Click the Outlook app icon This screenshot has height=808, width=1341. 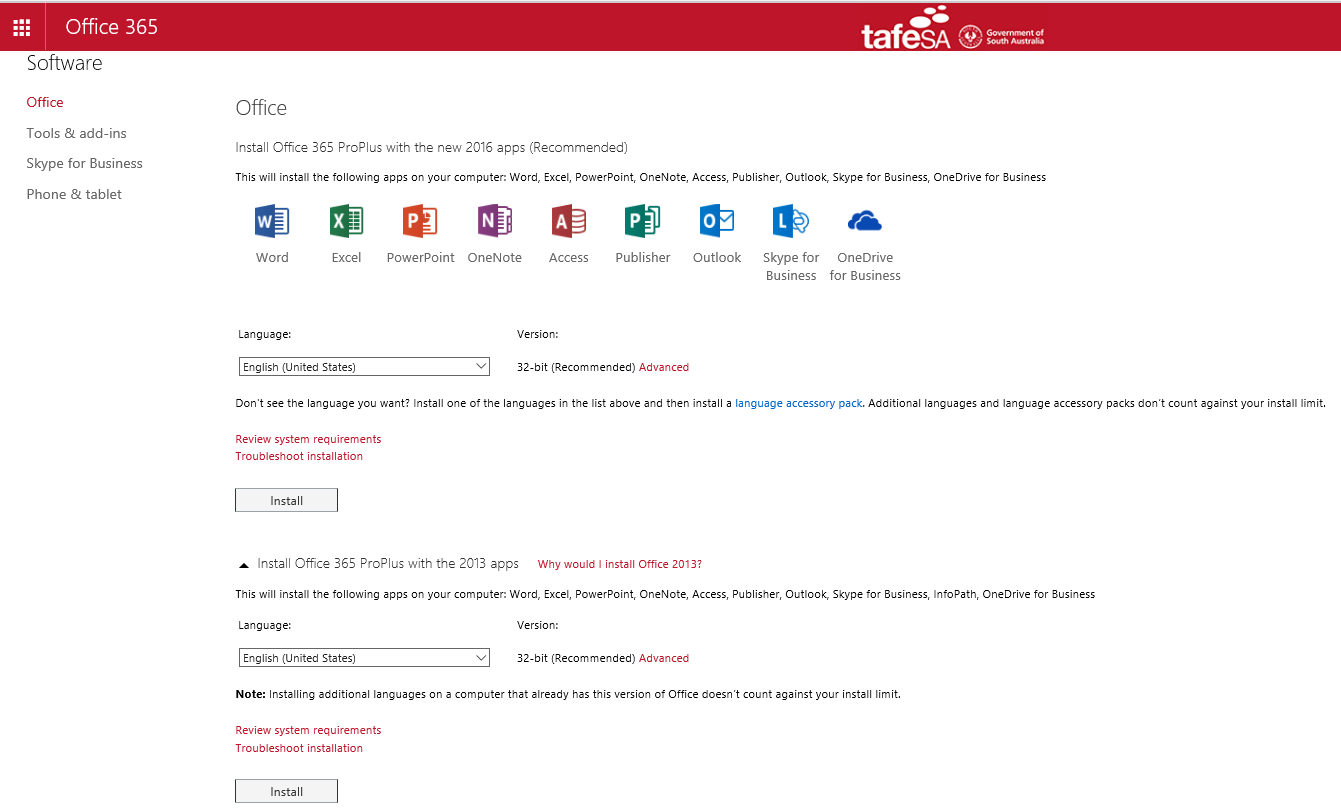coord(717,221)
